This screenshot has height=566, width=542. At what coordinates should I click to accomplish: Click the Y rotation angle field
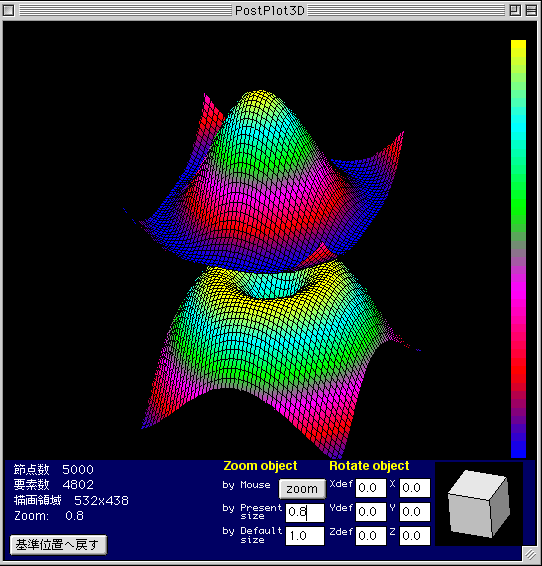tap(415, 512)
